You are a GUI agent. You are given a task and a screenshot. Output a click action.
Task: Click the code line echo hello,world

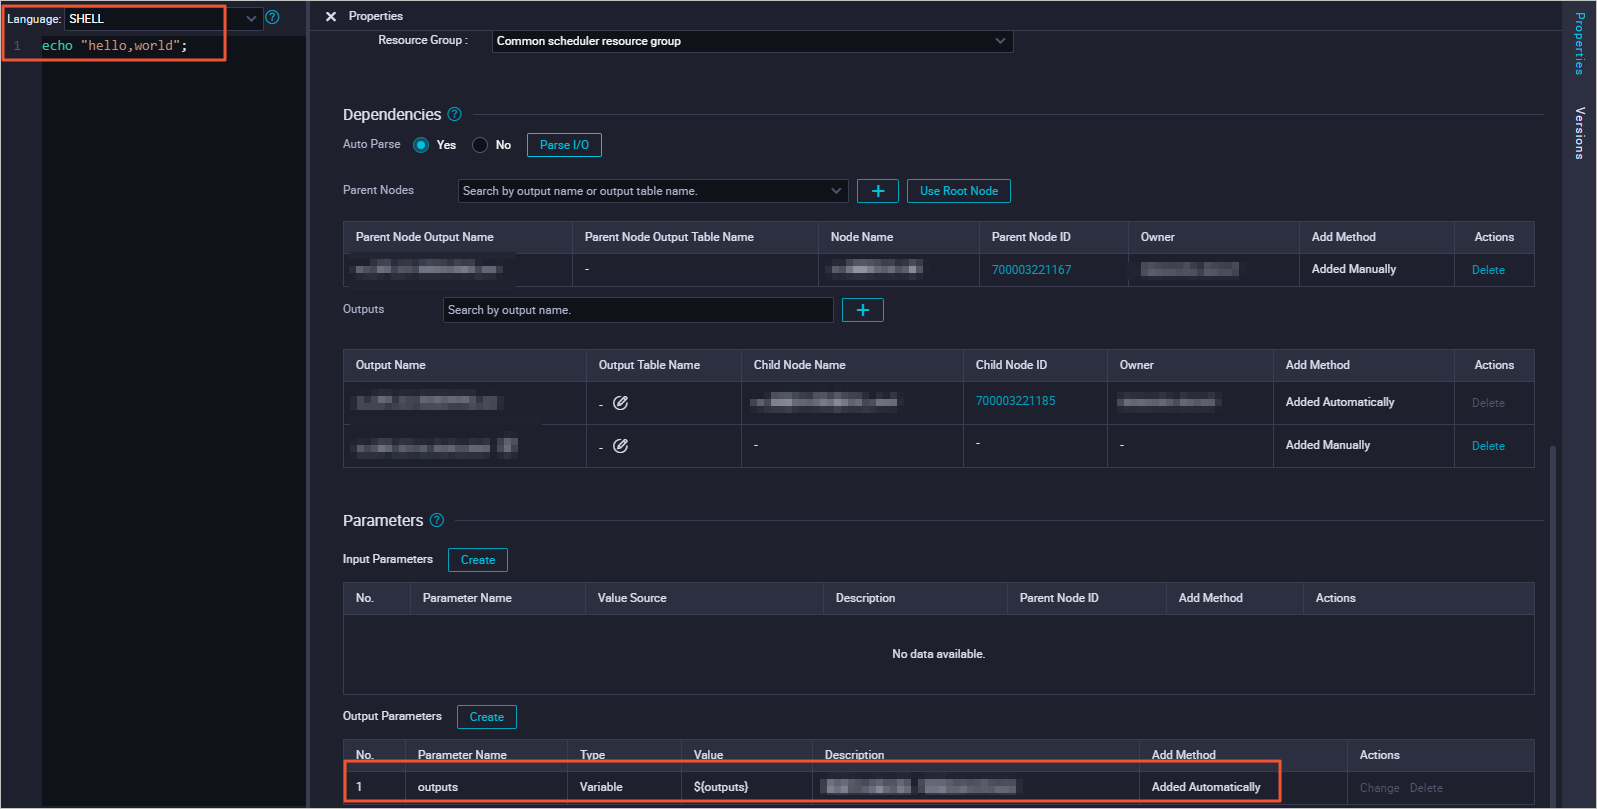(114, 46)
